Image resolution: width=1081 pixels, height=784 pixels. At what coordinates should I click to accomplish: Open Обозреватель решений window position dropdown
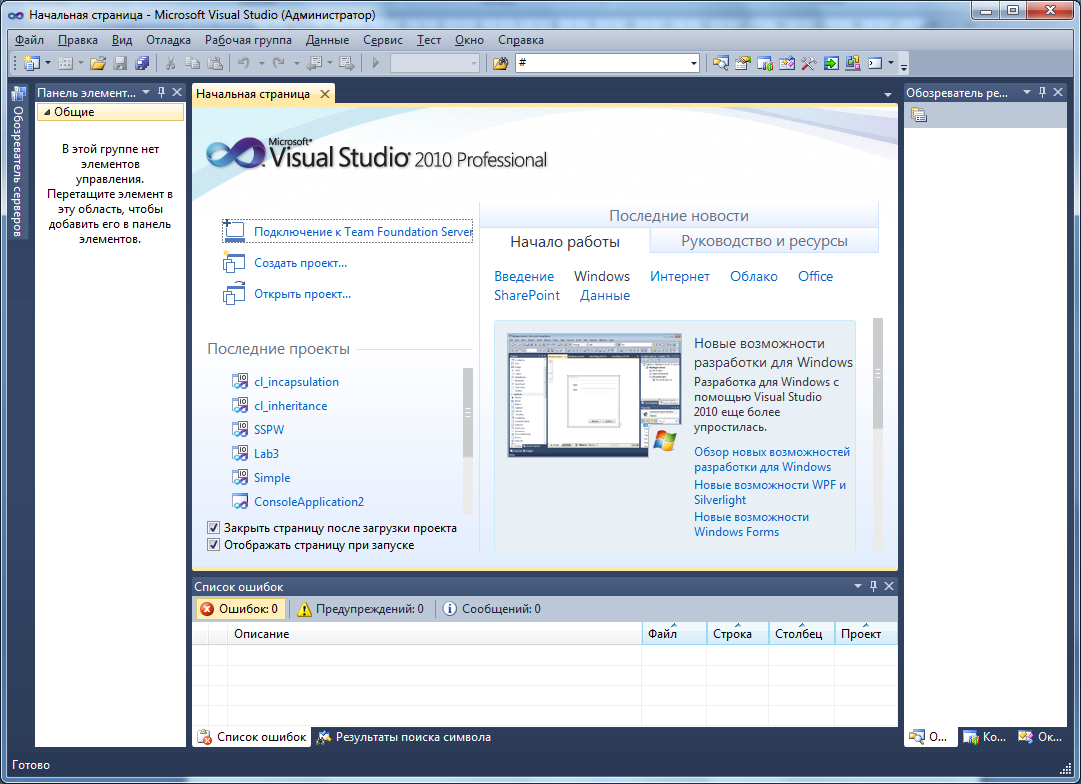(1027, 92)
